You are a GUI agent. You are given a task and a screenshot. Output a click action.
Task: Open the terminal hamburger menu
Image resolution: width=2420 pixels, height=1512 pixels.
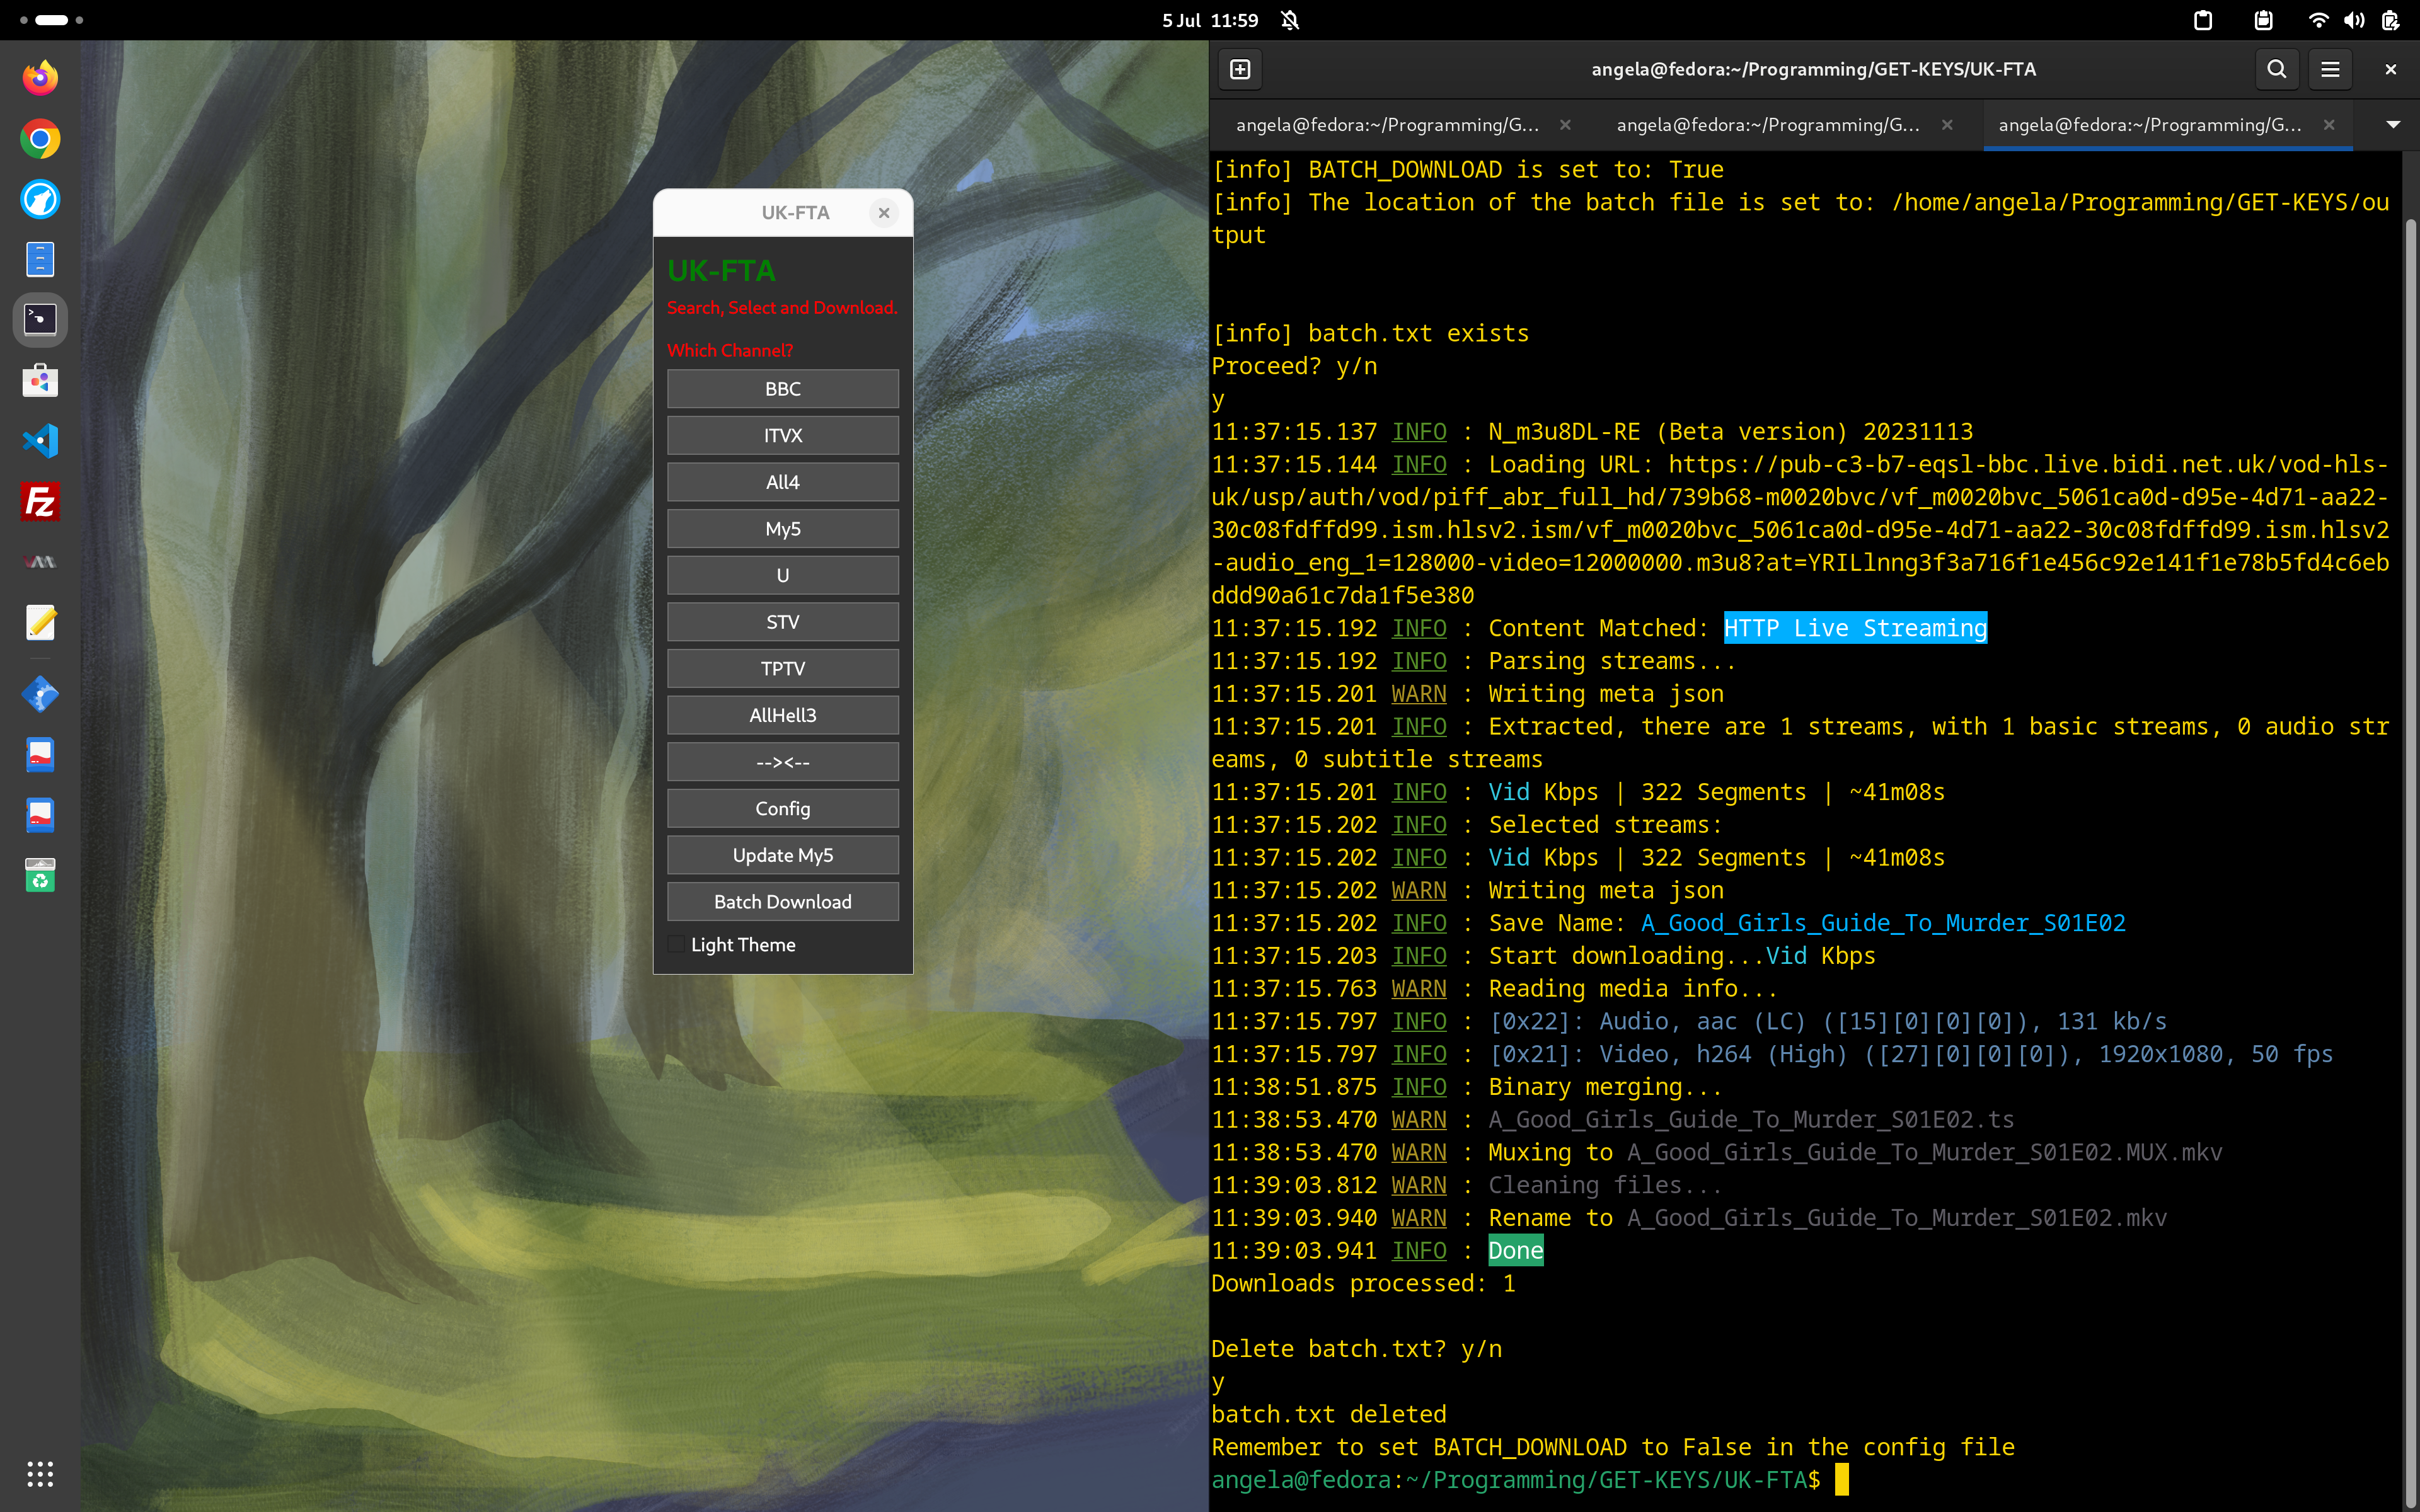(x=2330, y=69)
